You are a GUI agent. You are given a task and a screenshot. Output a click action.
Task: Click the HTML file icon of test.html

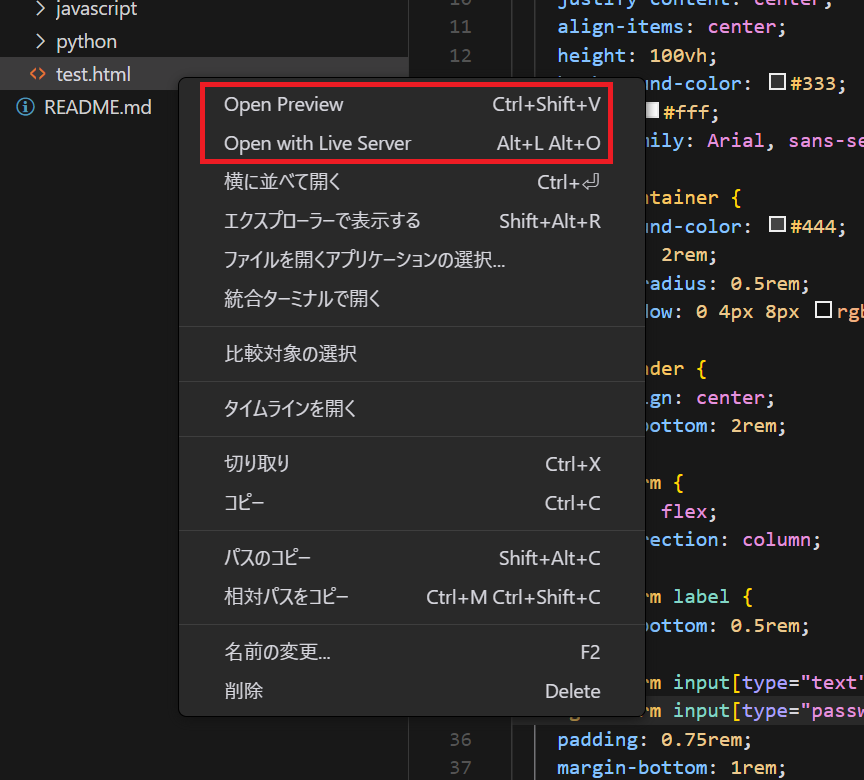(x=37, y=74)
